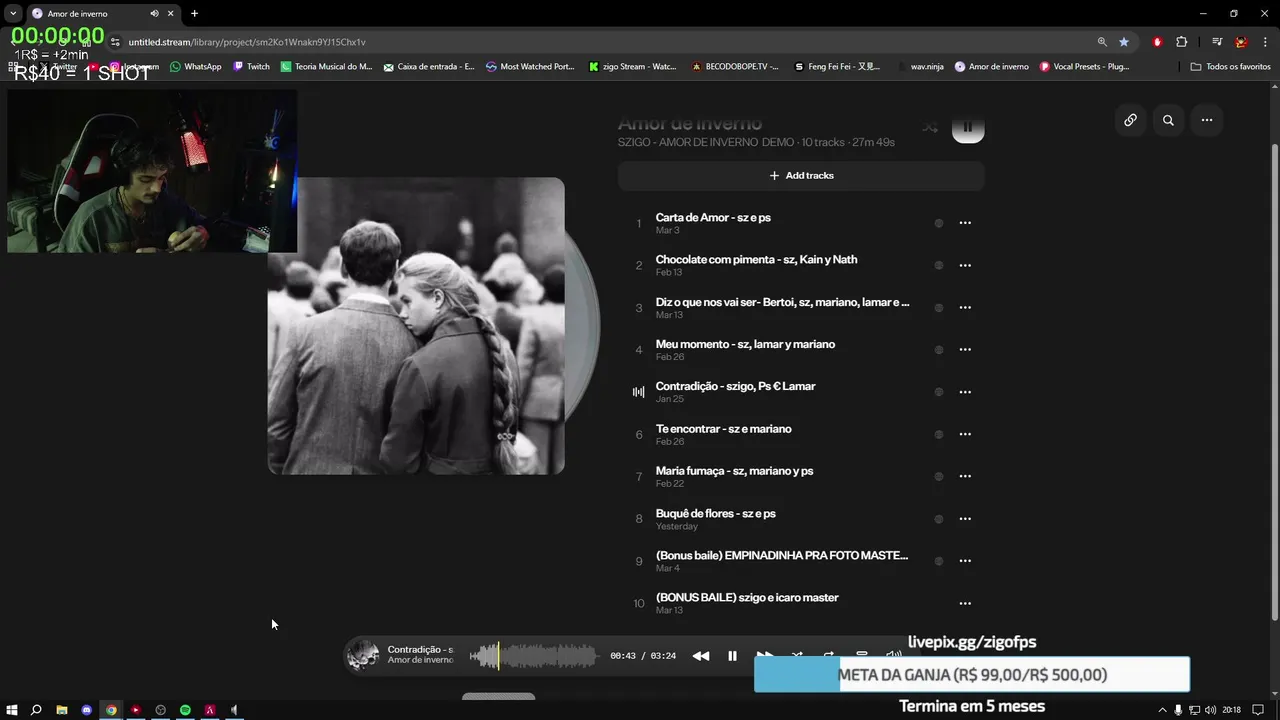Open the wav.ninja bookmark
Image resolution: width=1280 pixels, height=720 pixels.
point(921,67)
